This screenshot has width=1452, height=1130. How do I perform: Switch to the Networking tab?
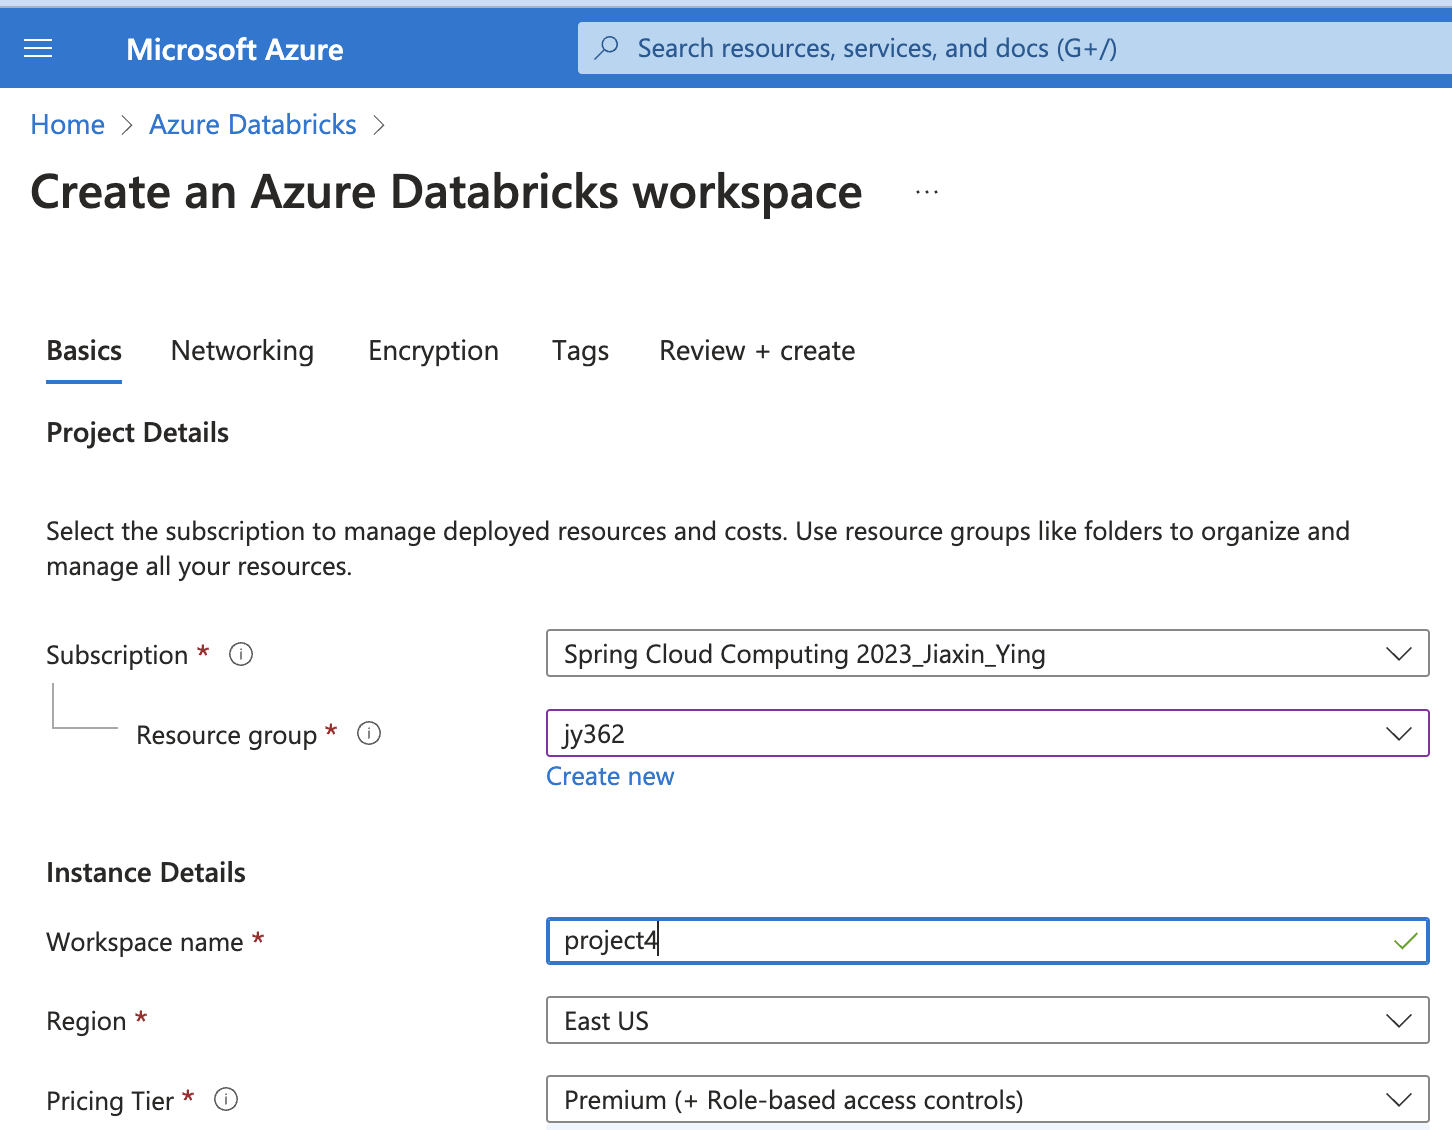point(242,351)
